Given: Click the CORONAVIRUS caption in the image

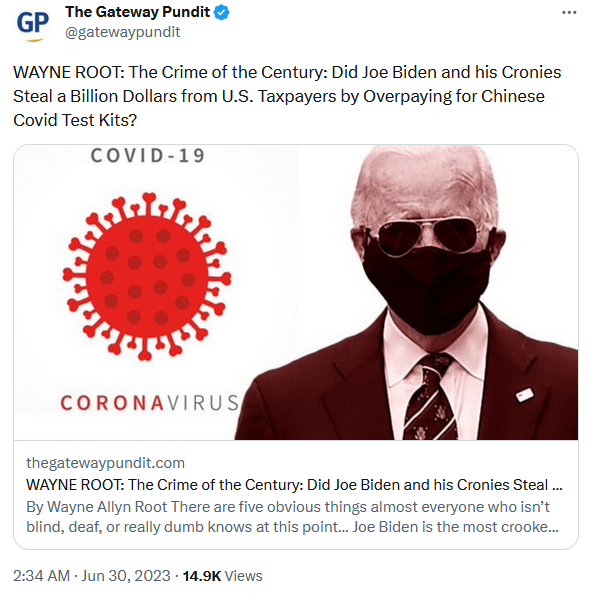Looking at the screenshot, I should pyautogui.click(x=150, y=403).
